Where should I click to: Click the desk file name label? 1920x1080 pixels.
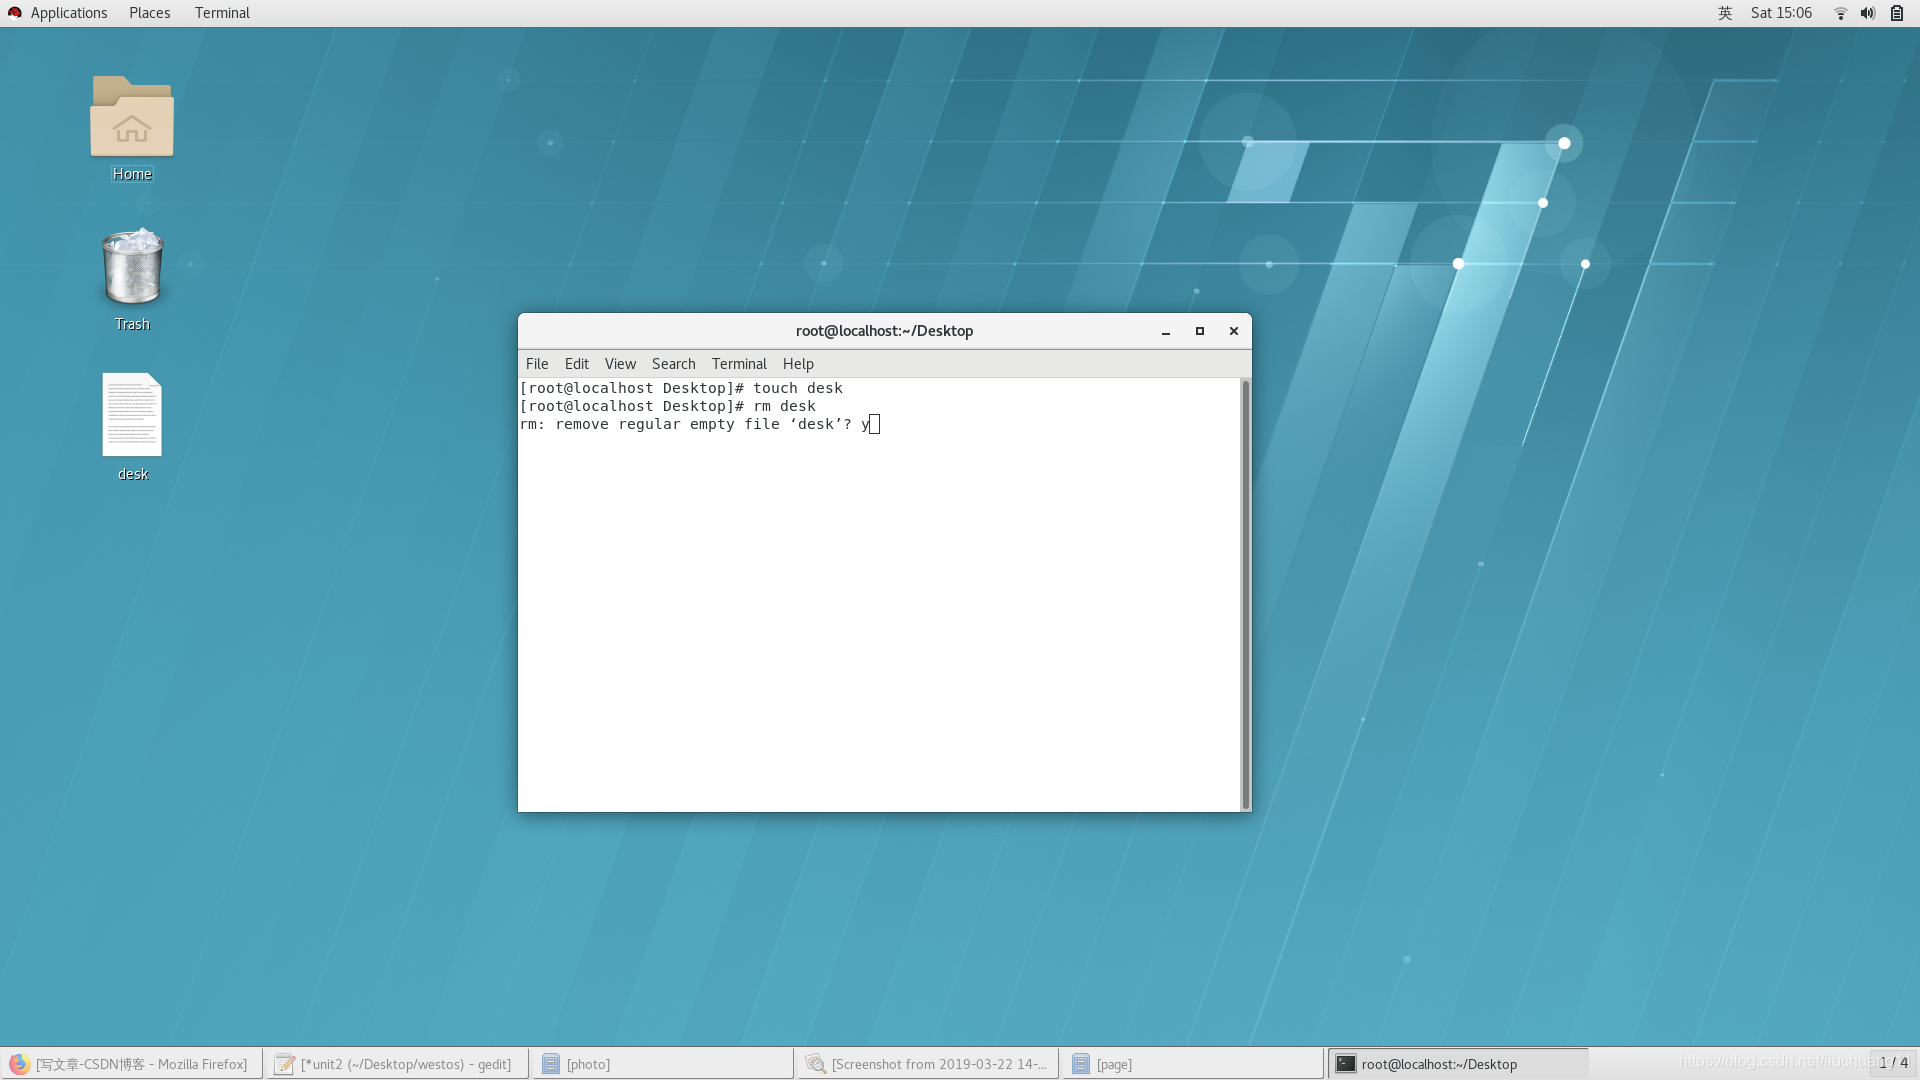coord(132,474)
